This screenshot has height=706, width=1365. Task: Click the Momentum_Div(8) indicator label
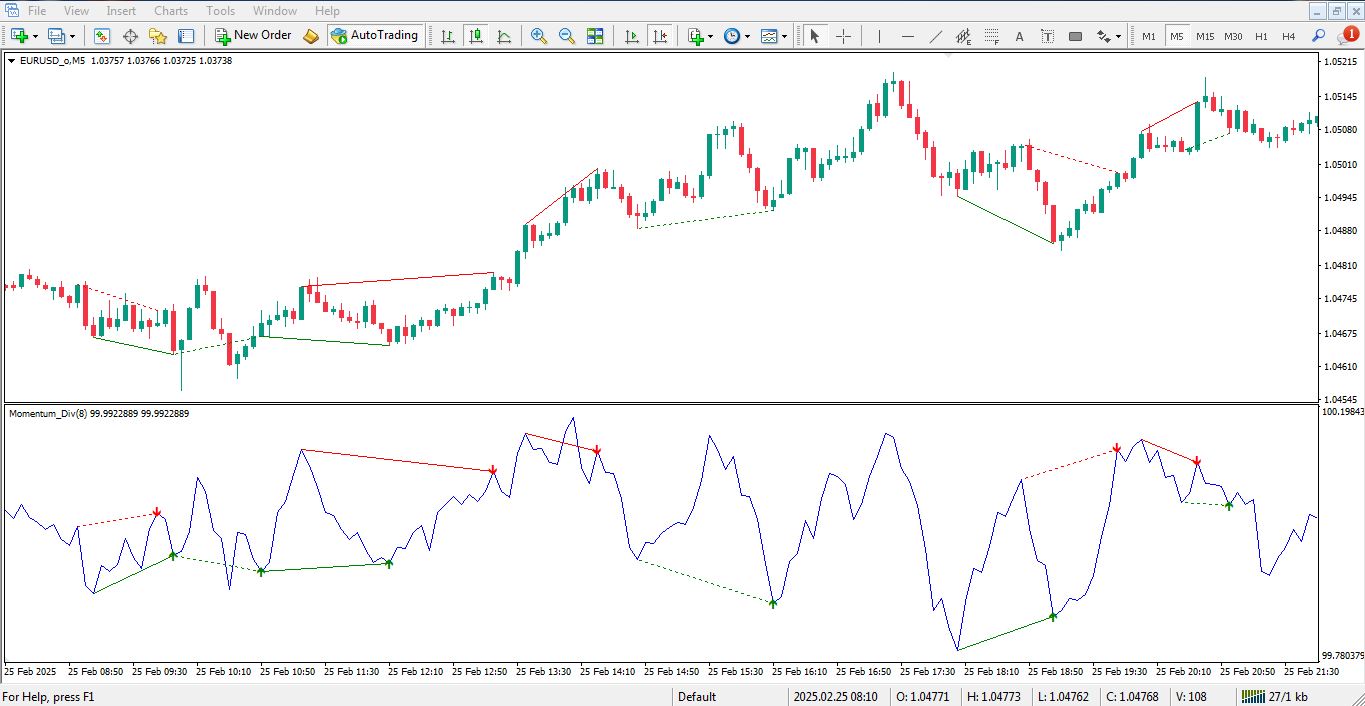(49, 413)
